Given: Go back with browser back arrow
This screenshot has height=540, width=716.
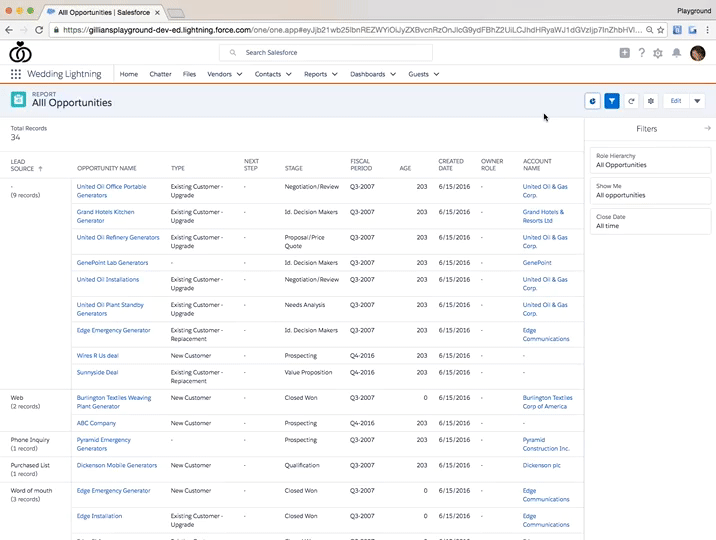Looking at the screenshot, I should [9, 30].
